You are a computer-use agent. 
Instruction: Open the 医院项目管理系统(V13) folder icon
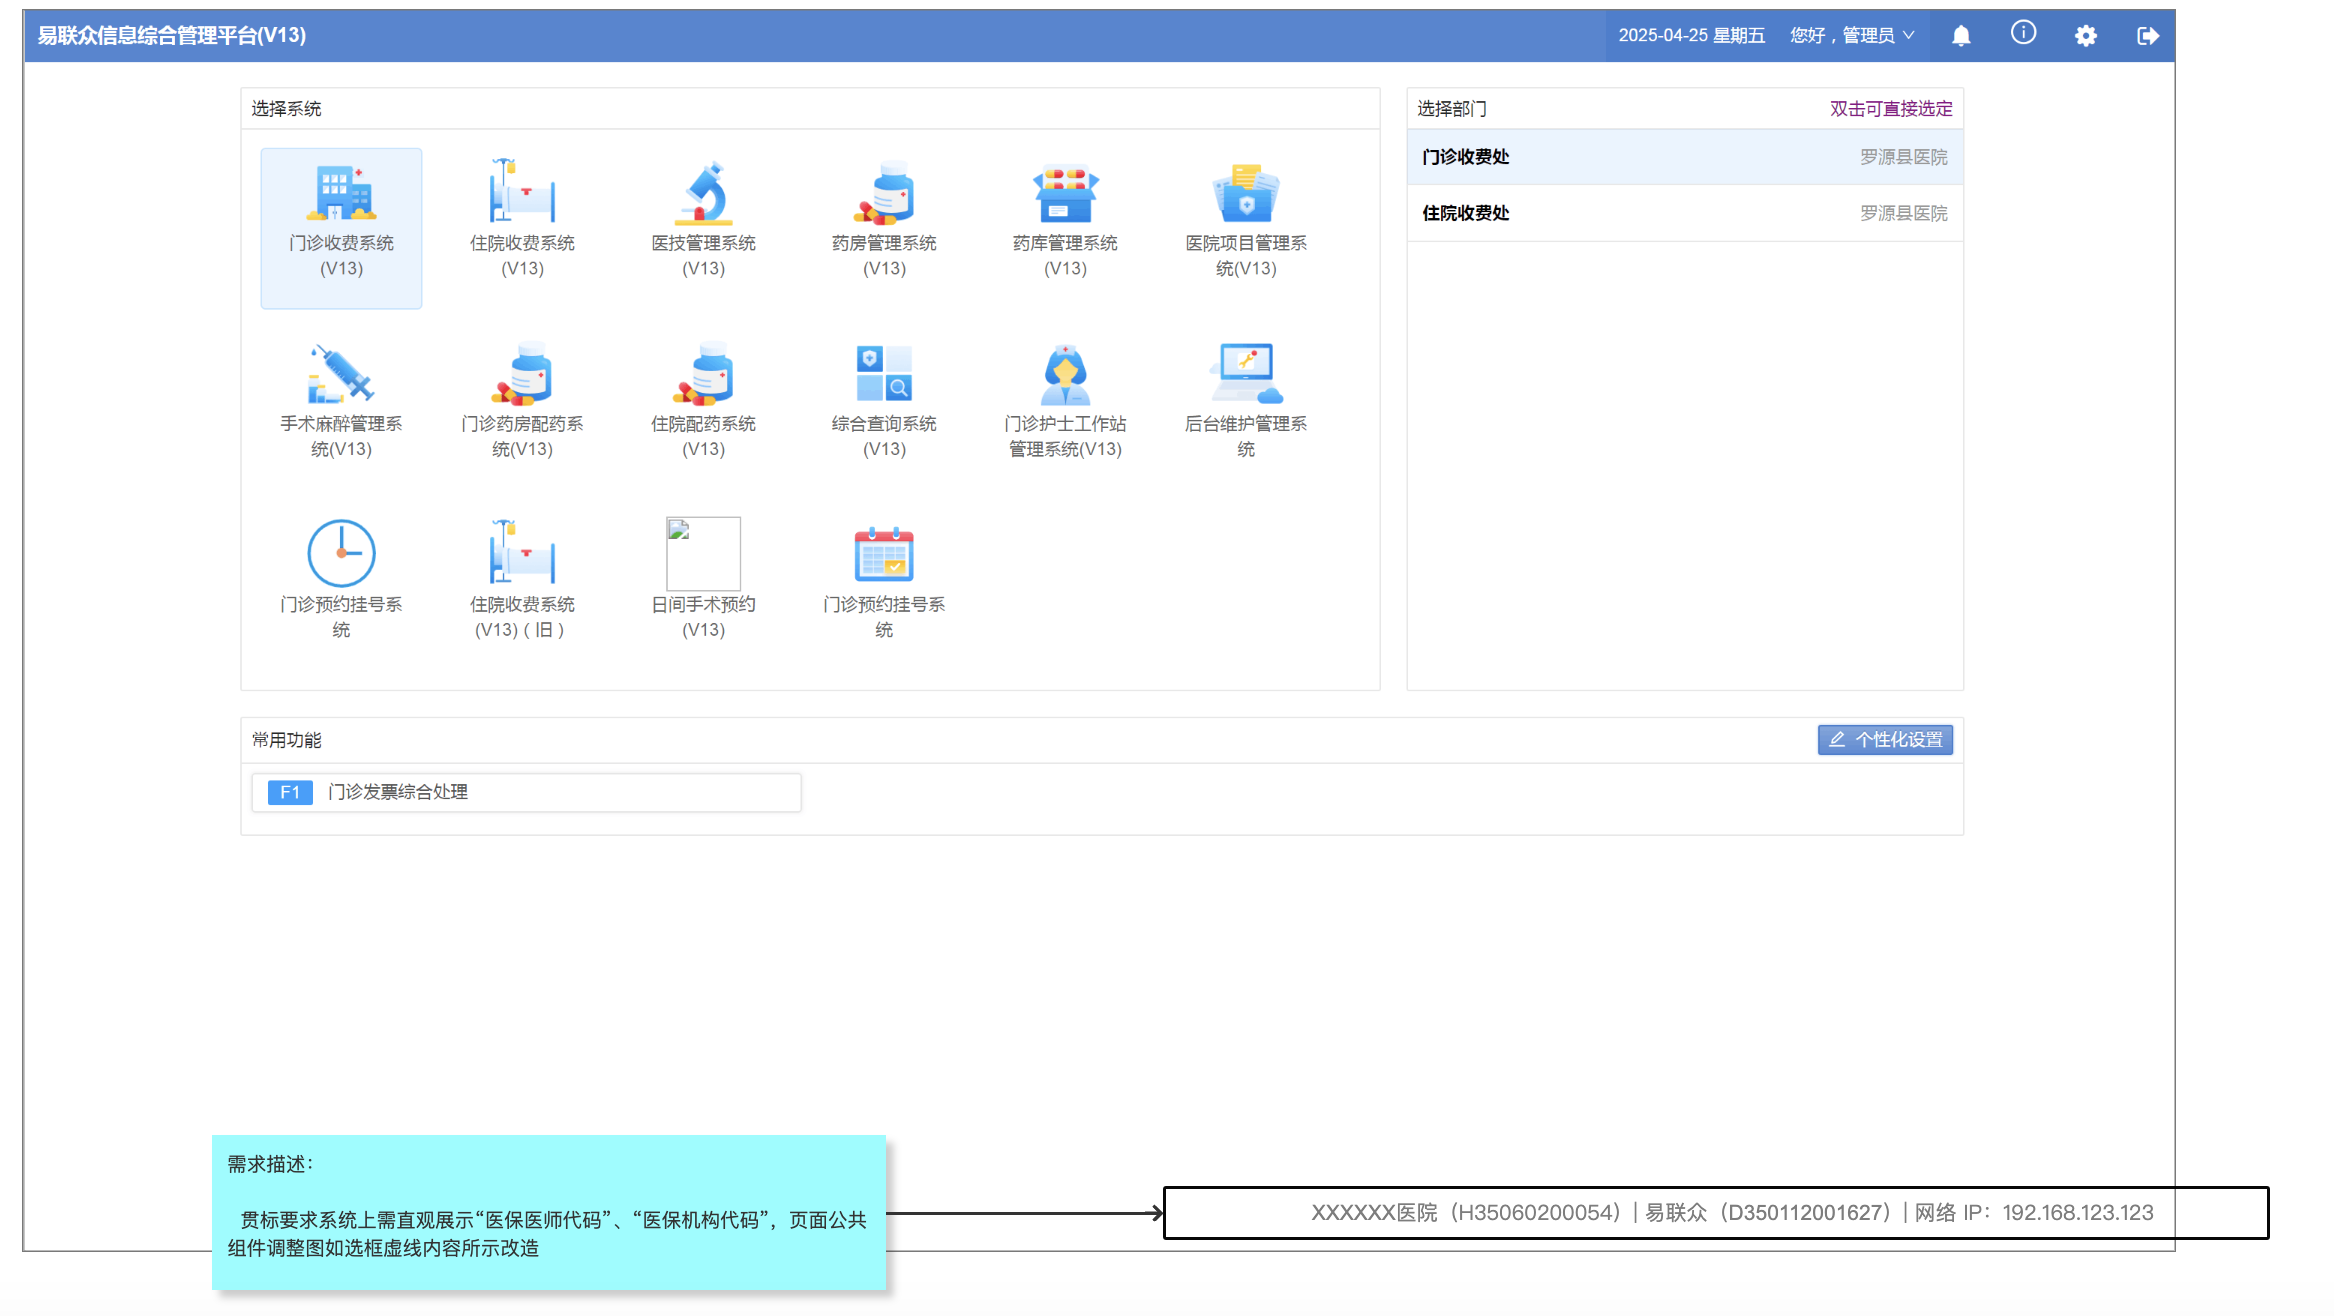tap(1245, 194)
